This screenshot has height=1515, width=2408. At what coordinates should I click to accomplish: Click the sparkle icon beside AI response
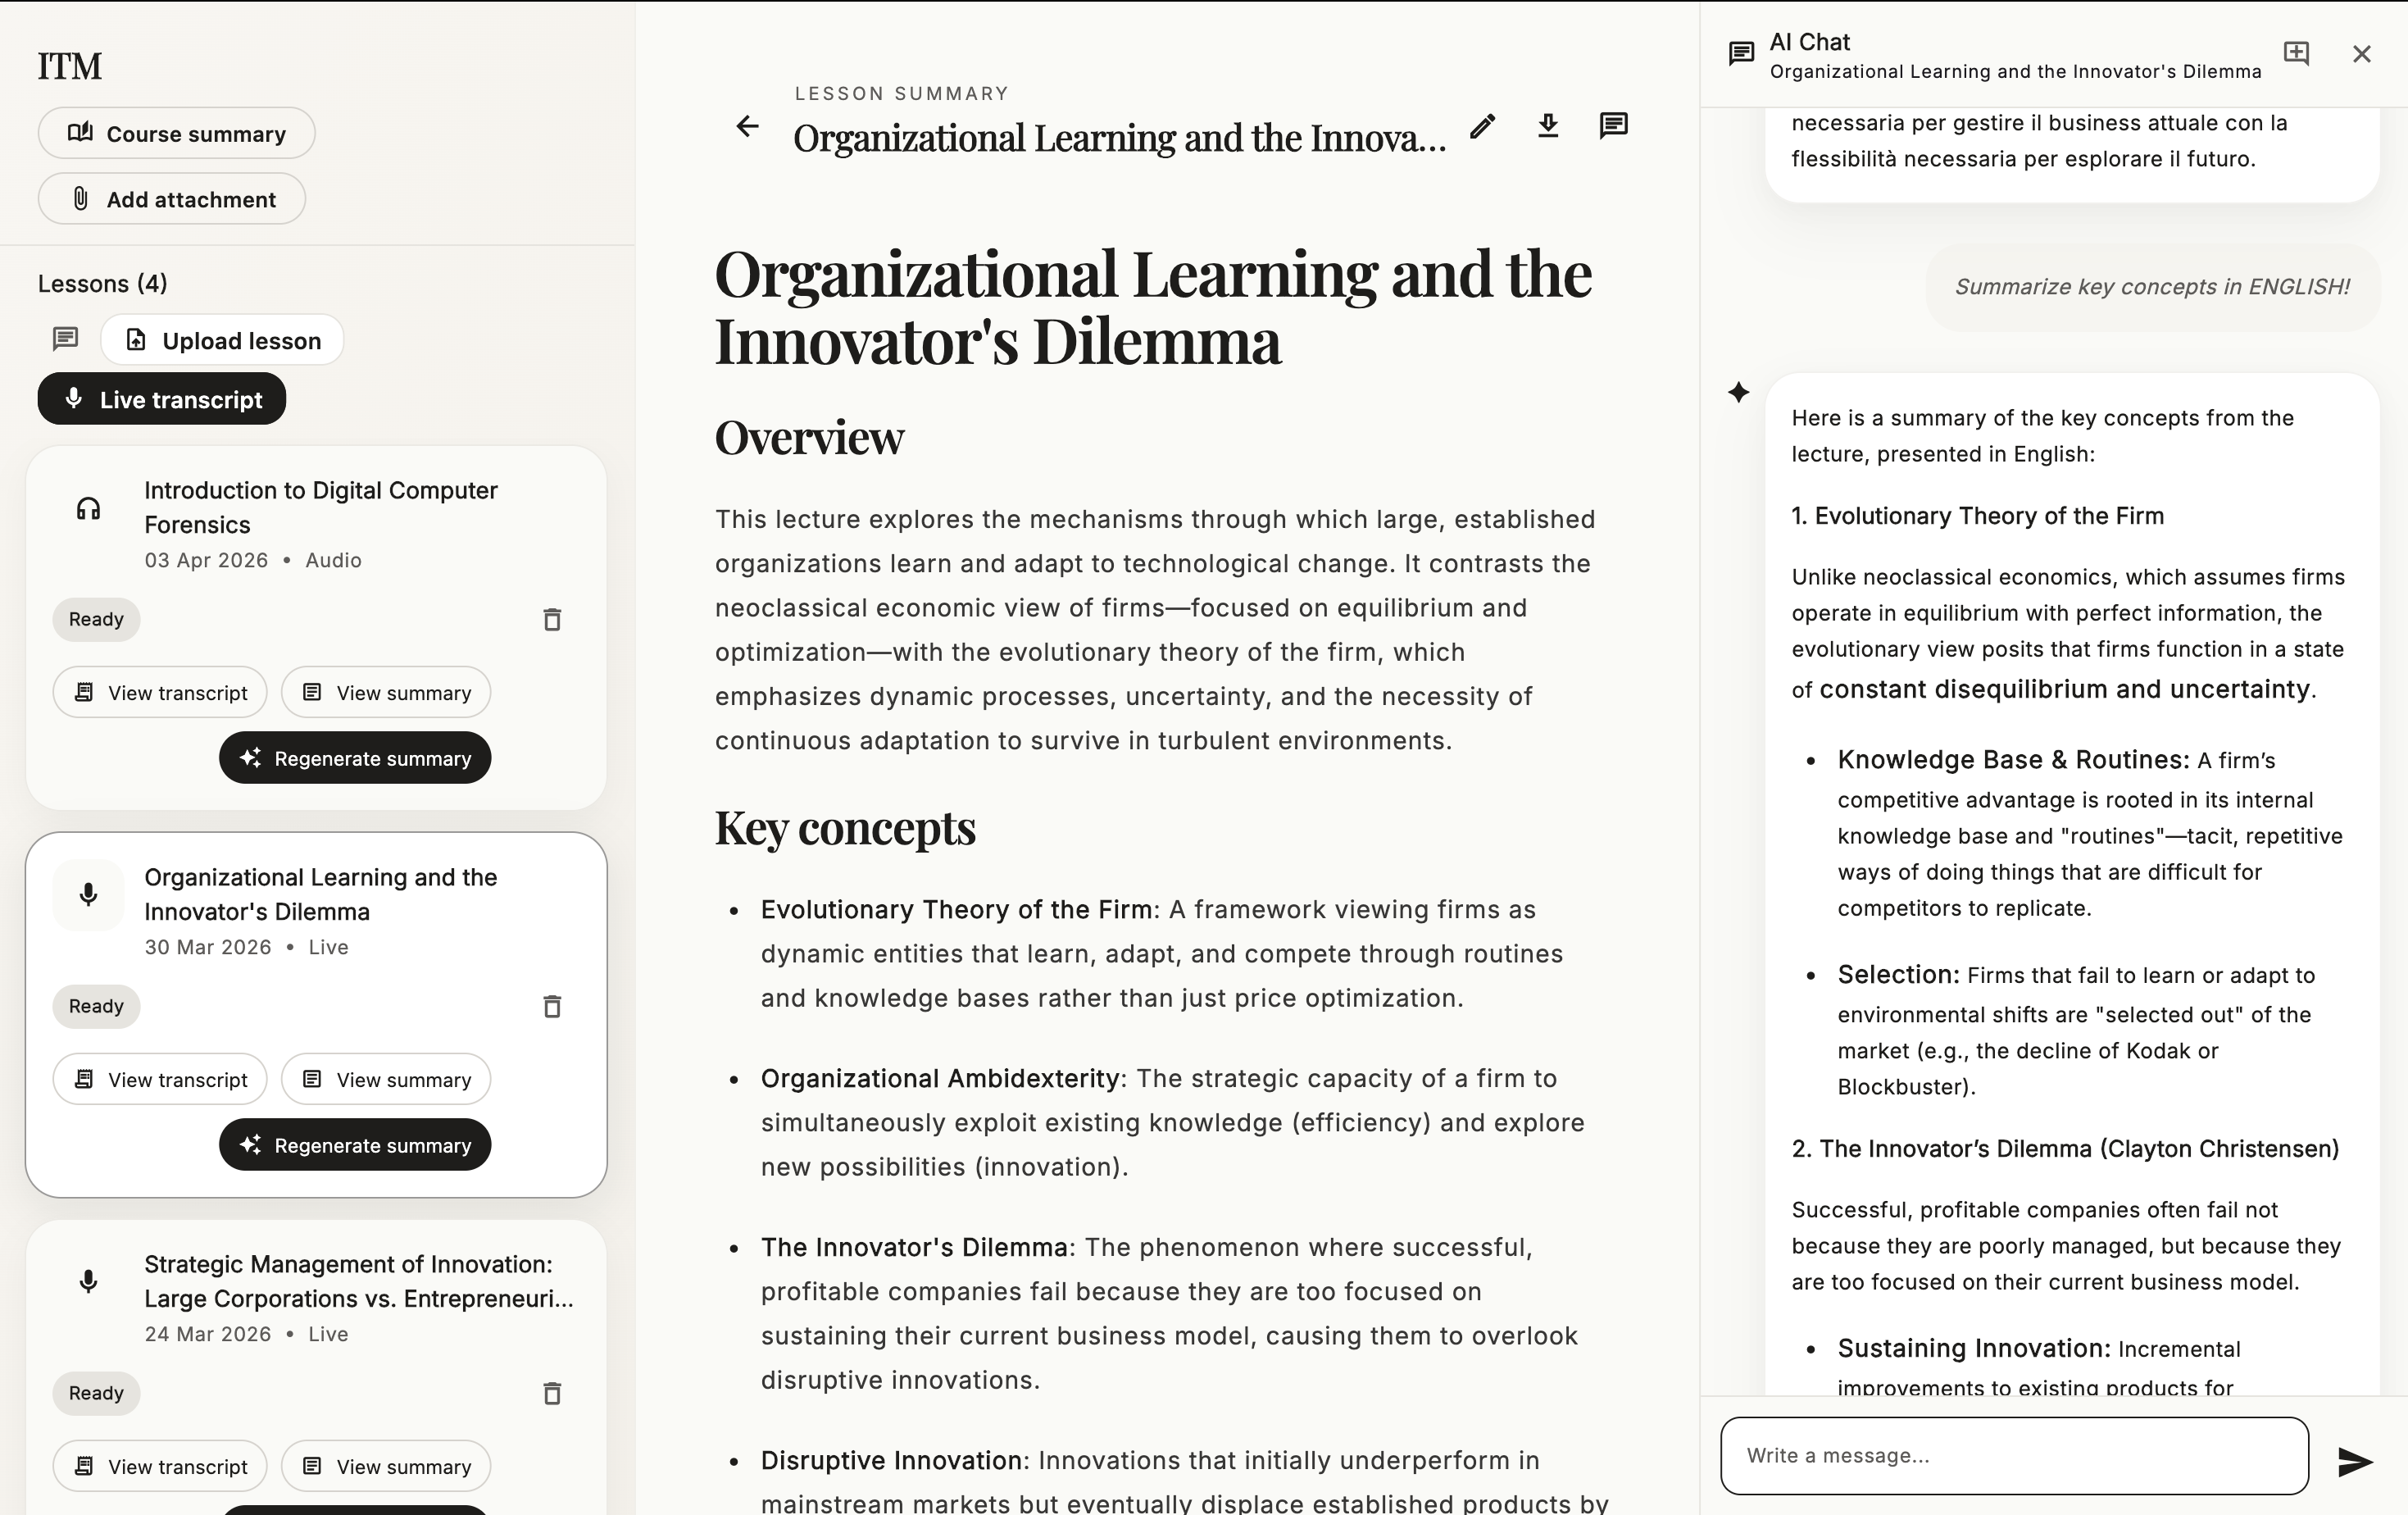pos(1738,392)
